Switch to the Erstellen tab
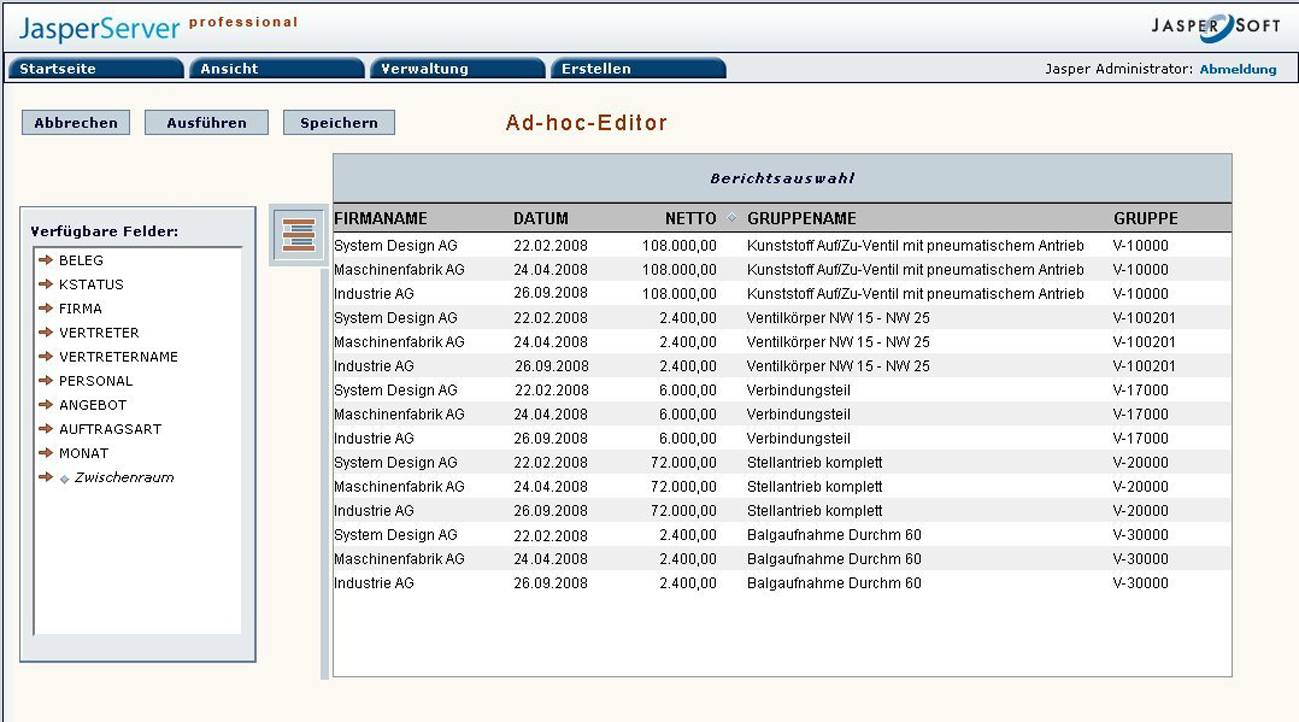Image resolution: width=1299 pixels, height=722 pixels. coord(638,69)
